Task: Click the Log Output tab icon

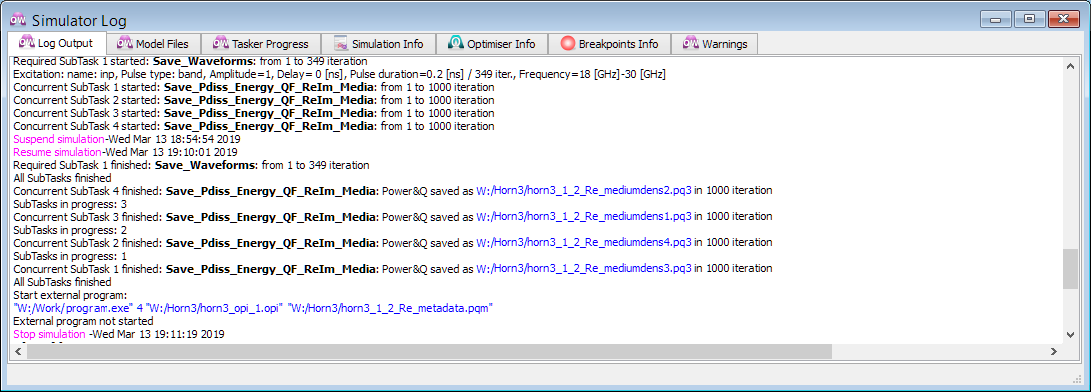Action: 27,42
